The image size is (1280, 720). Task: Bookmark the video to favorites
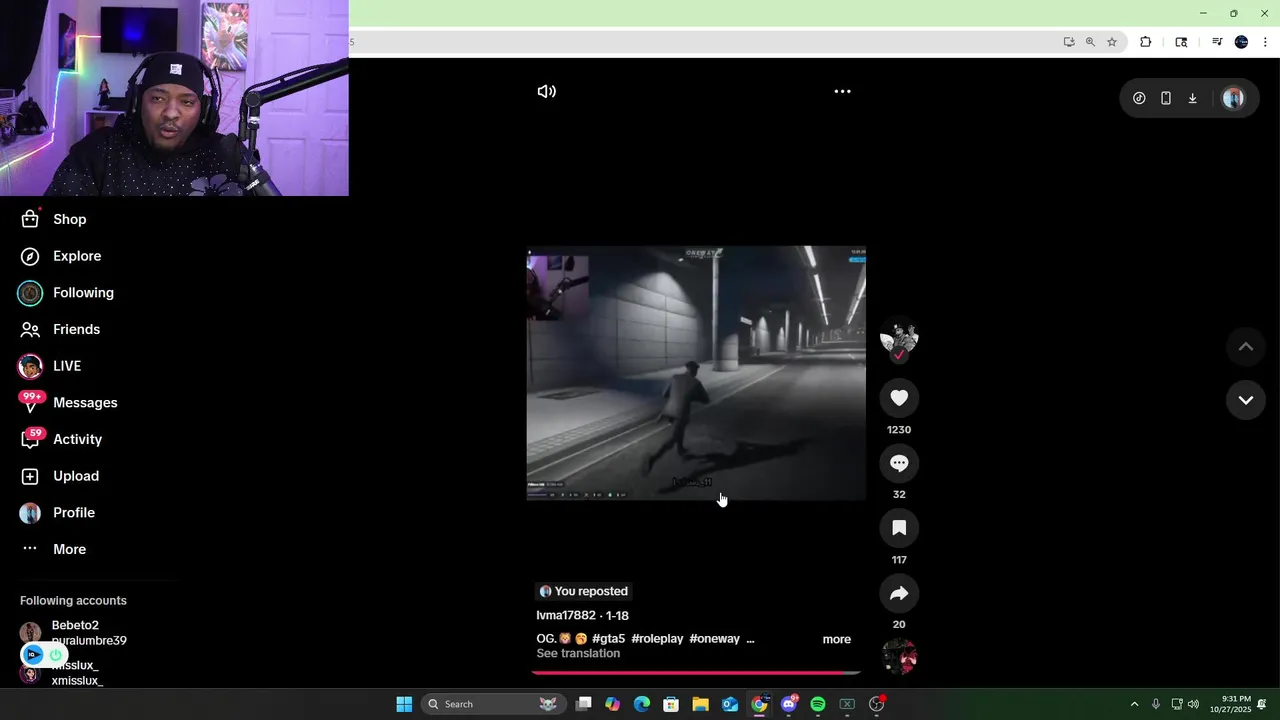[899, 528]
